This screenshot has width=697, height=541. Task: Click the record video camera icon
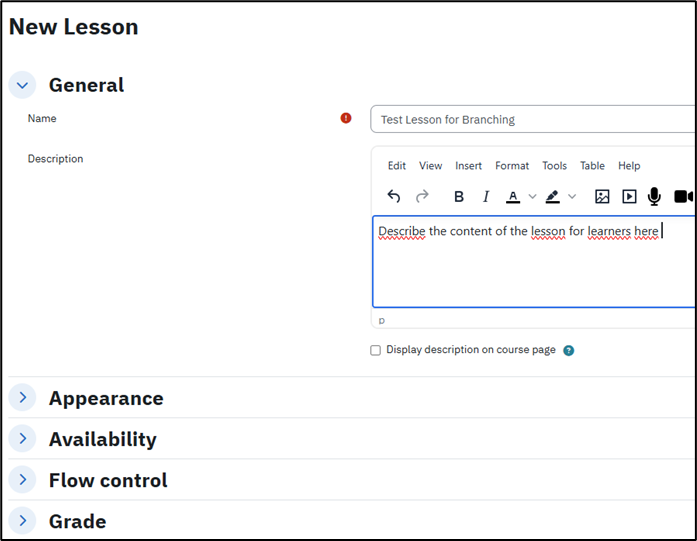tap(683, 197)
